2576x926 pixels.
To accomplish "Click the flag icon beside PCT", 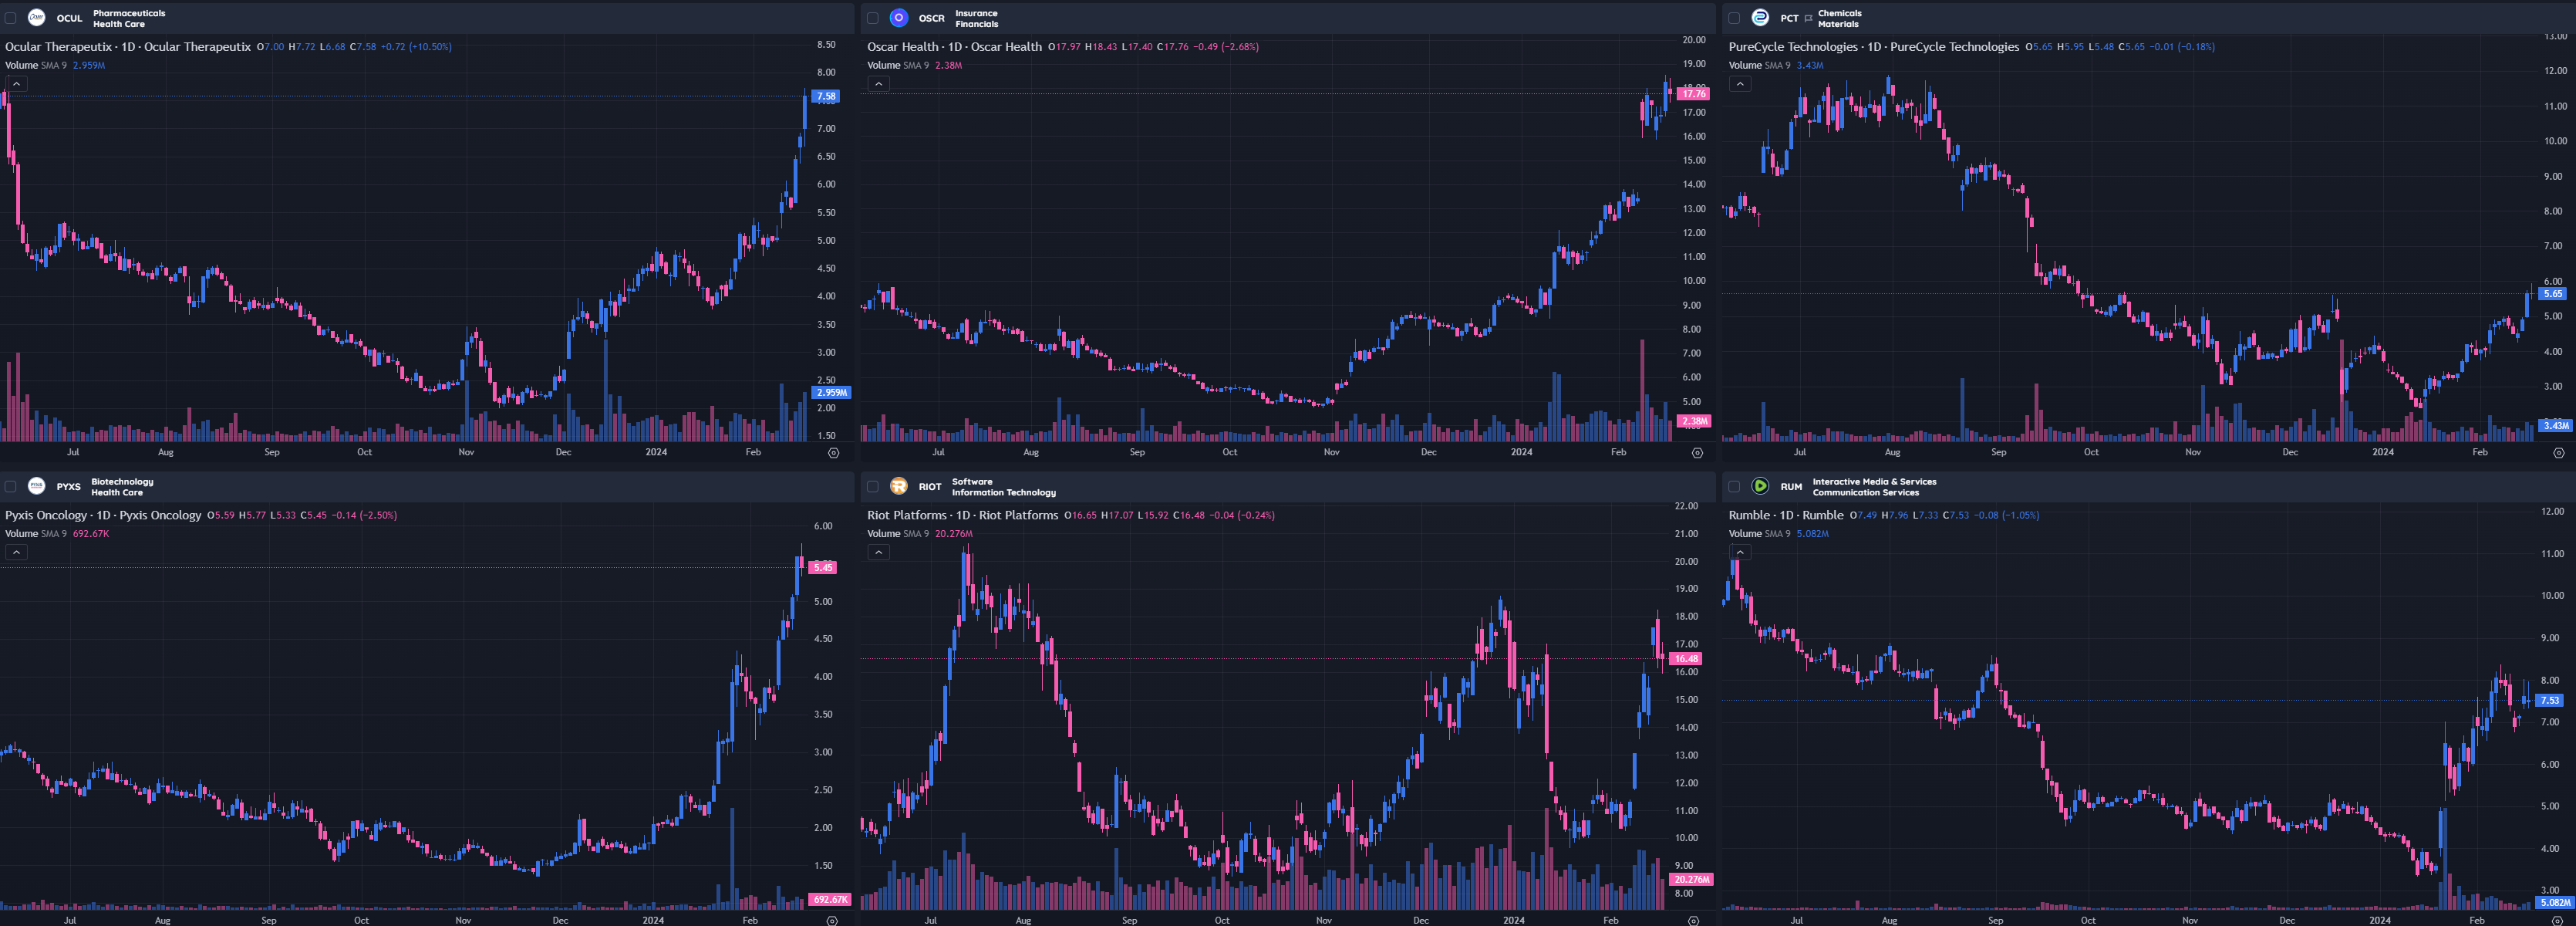I will pyautogui.click(x=1808, y=18).
